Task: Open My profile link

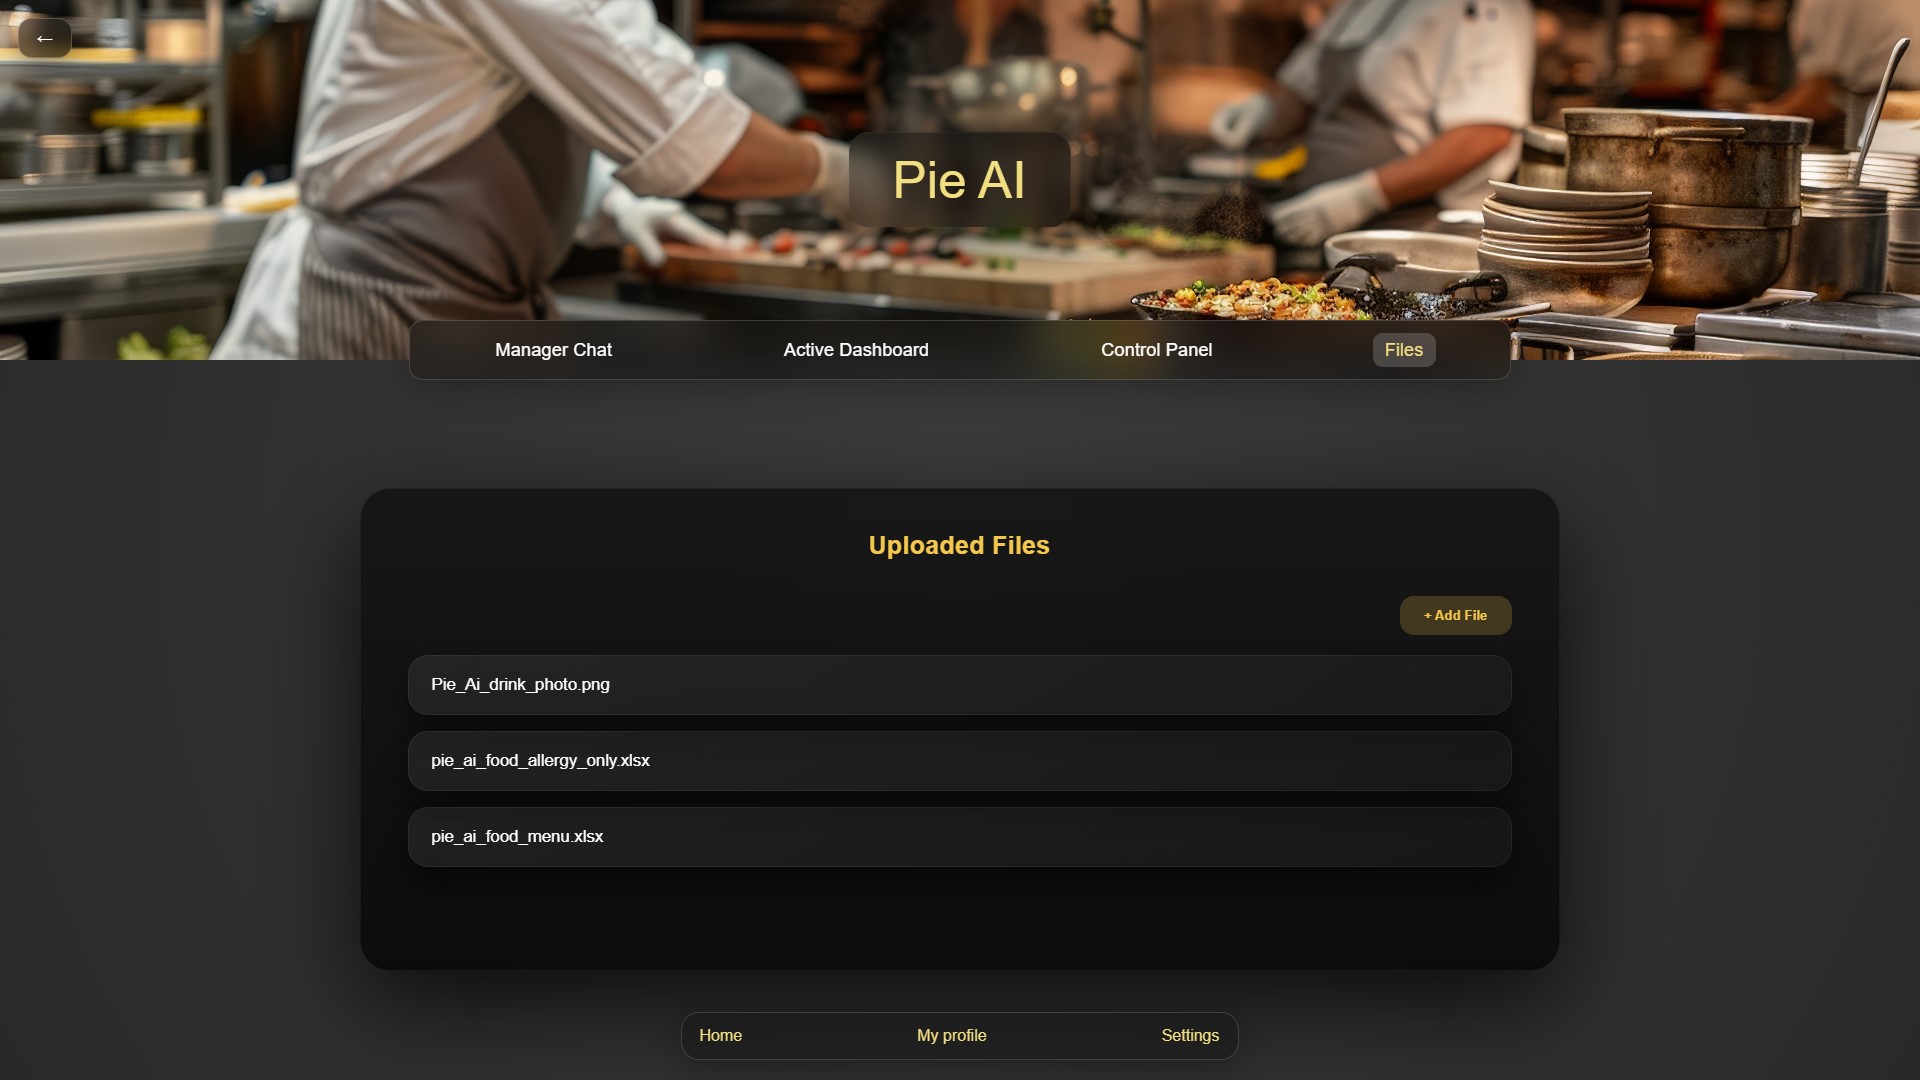Action: tap(951, 1035)
